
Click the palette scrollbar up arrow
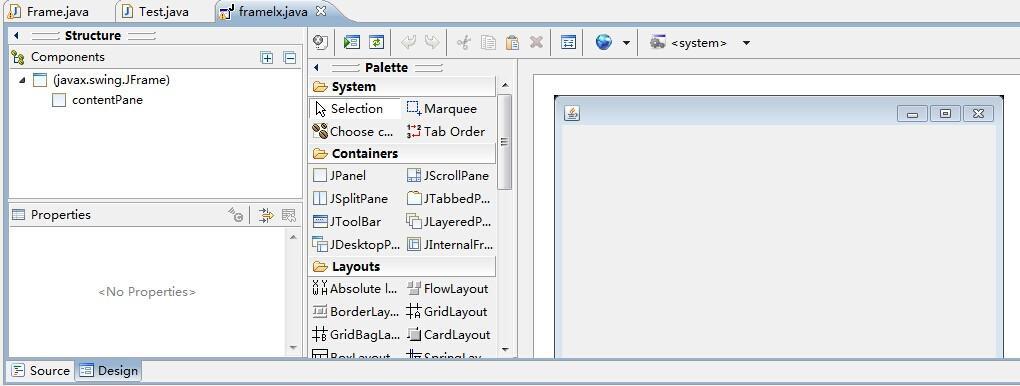[505, 85]
